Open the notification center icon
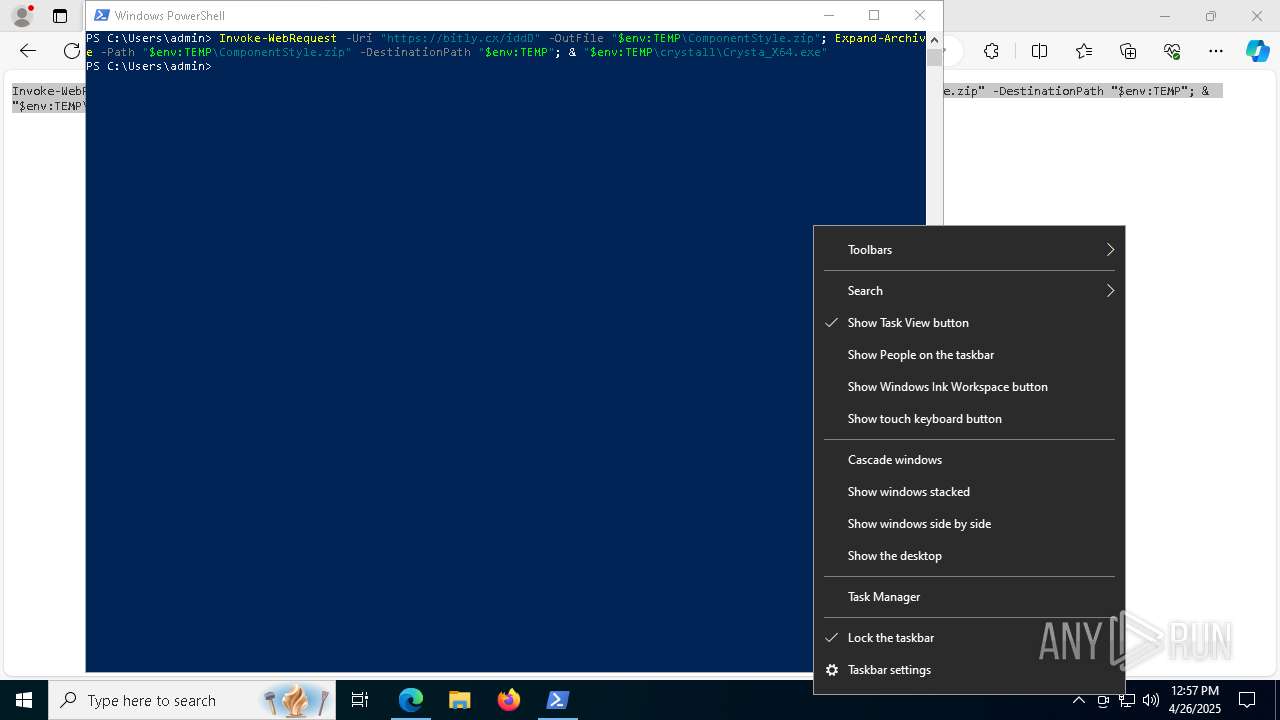Image resolution: width=1280 pixels, height=720 pixels. click(1247, 700)
